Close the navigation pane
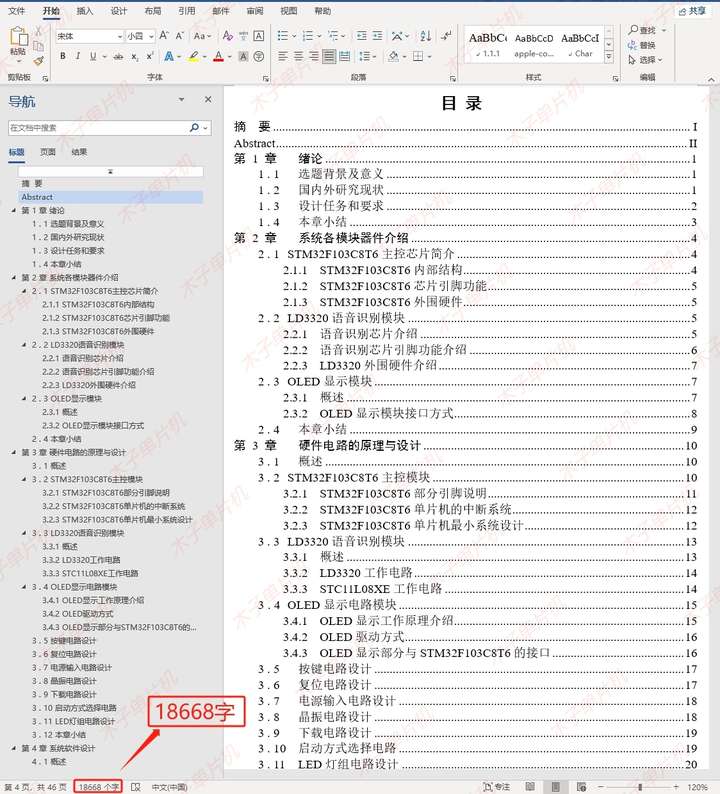This screenshot has width=720, height=794. [208, 99]
